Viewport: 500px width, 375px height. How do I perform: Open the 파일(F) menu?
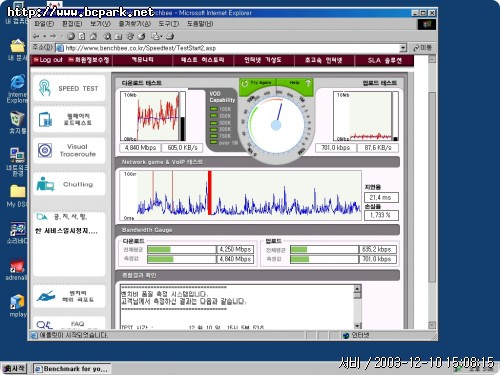[44, 24]
